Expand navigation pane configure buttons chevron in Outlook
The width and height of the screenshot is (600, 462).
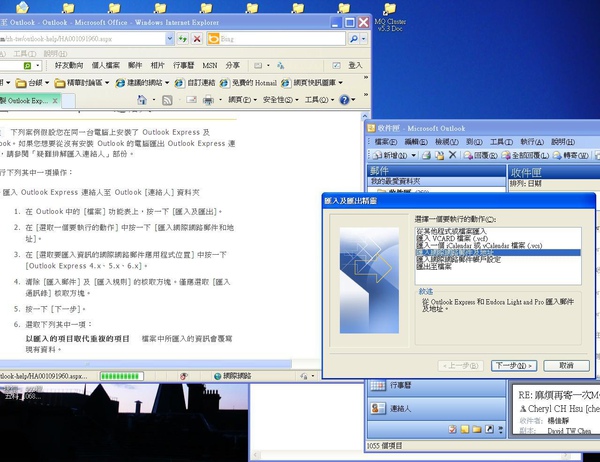pos(501,430)
